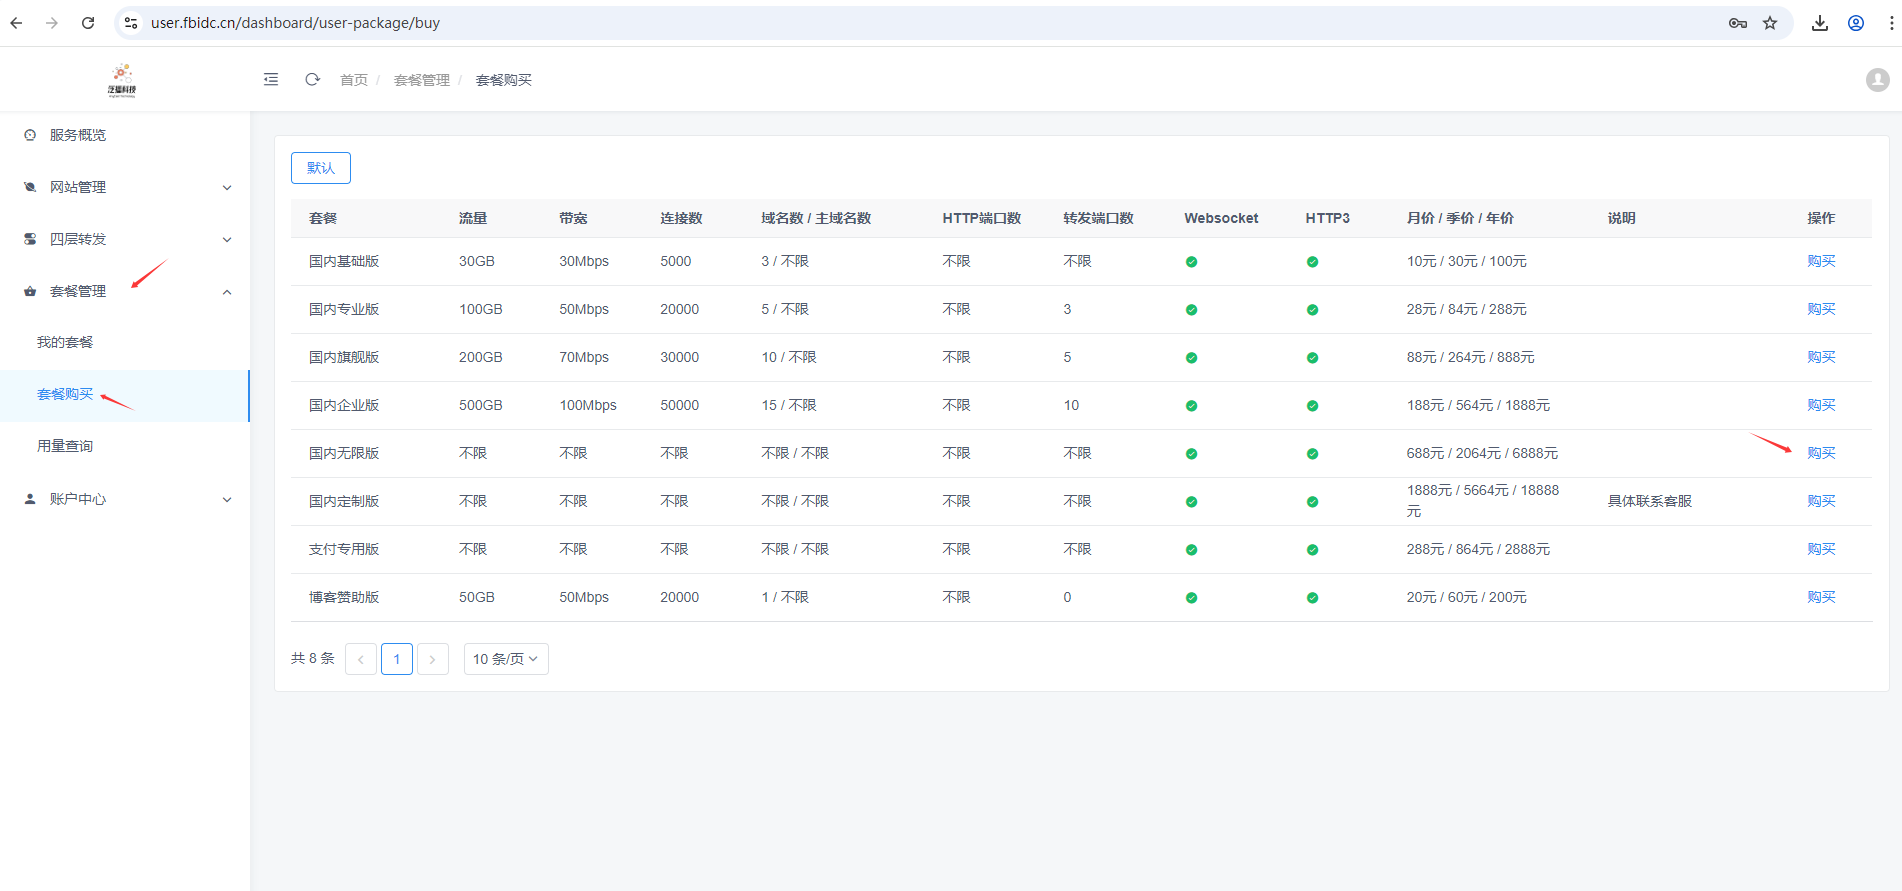Click 购买 for 国内定制版

click(x=1821, y=501)
